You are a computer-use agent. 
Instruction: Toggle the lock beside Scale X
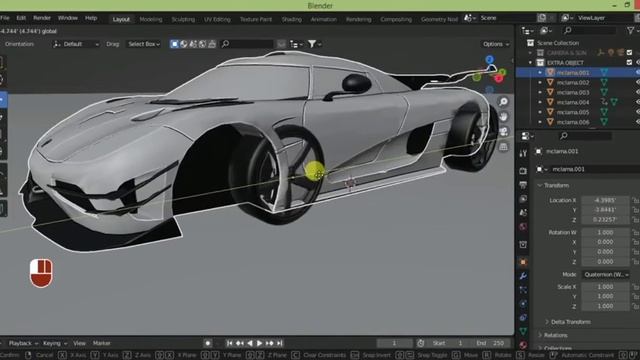636,287
